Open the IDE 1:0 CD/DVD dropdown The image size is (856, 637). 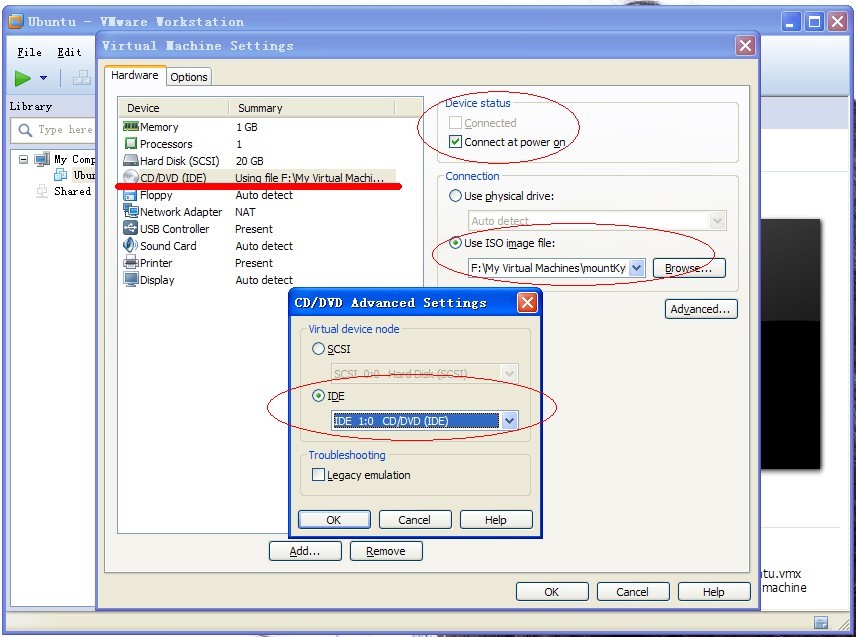pos(509,421)
